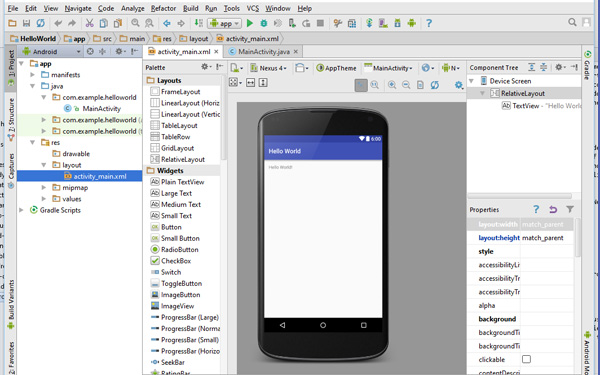Expand the Gradle Scripts node
Image resolution: width=600 pixels, height=375 pixels.
pyautogui.click(x=22, y=210)
